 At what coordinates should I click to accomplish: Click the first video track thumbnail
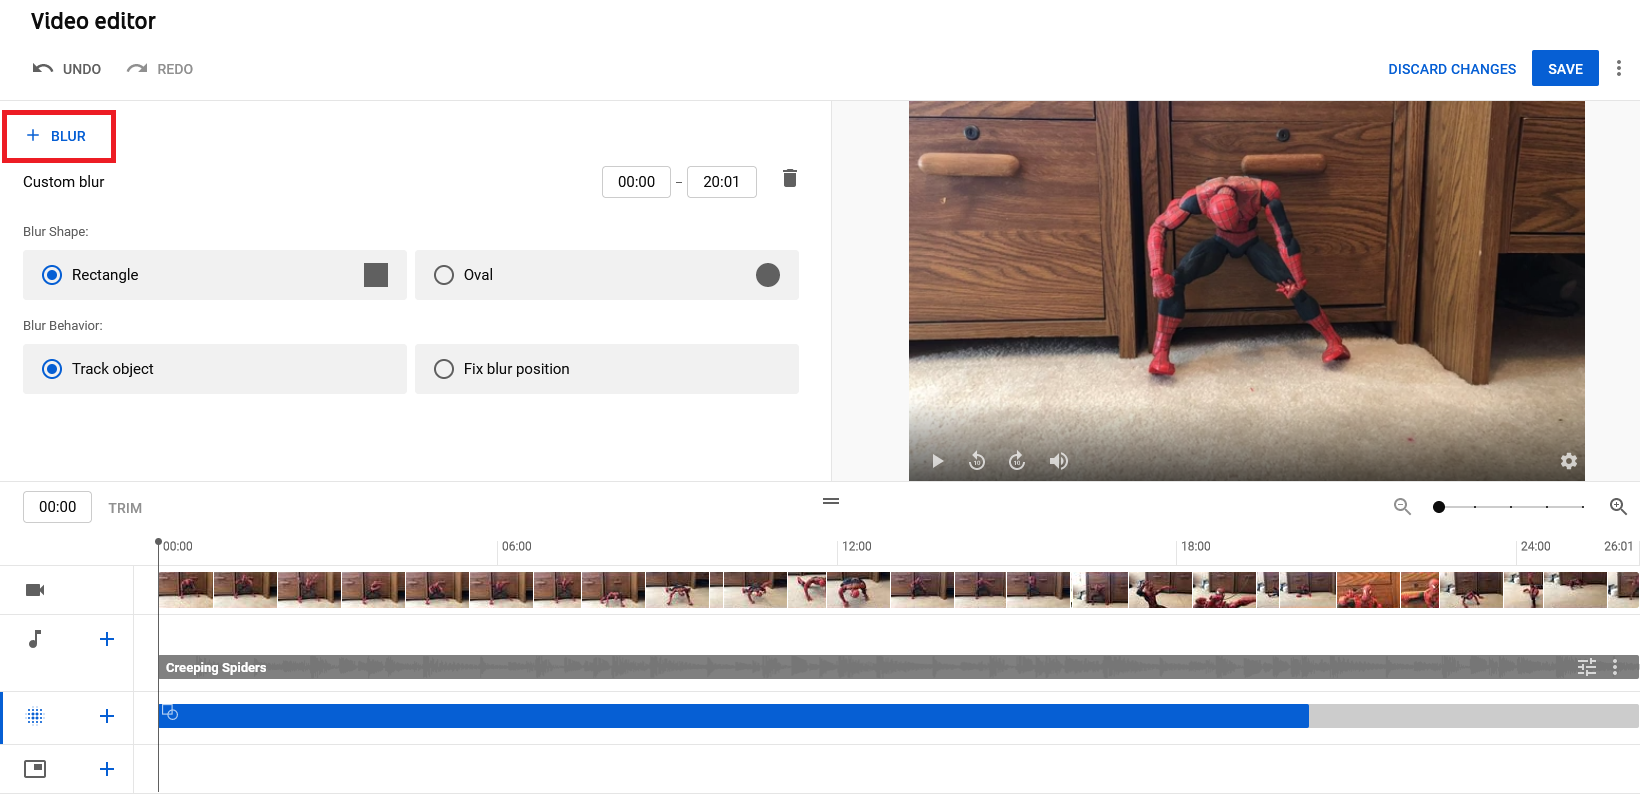click(x=186, y=590)
